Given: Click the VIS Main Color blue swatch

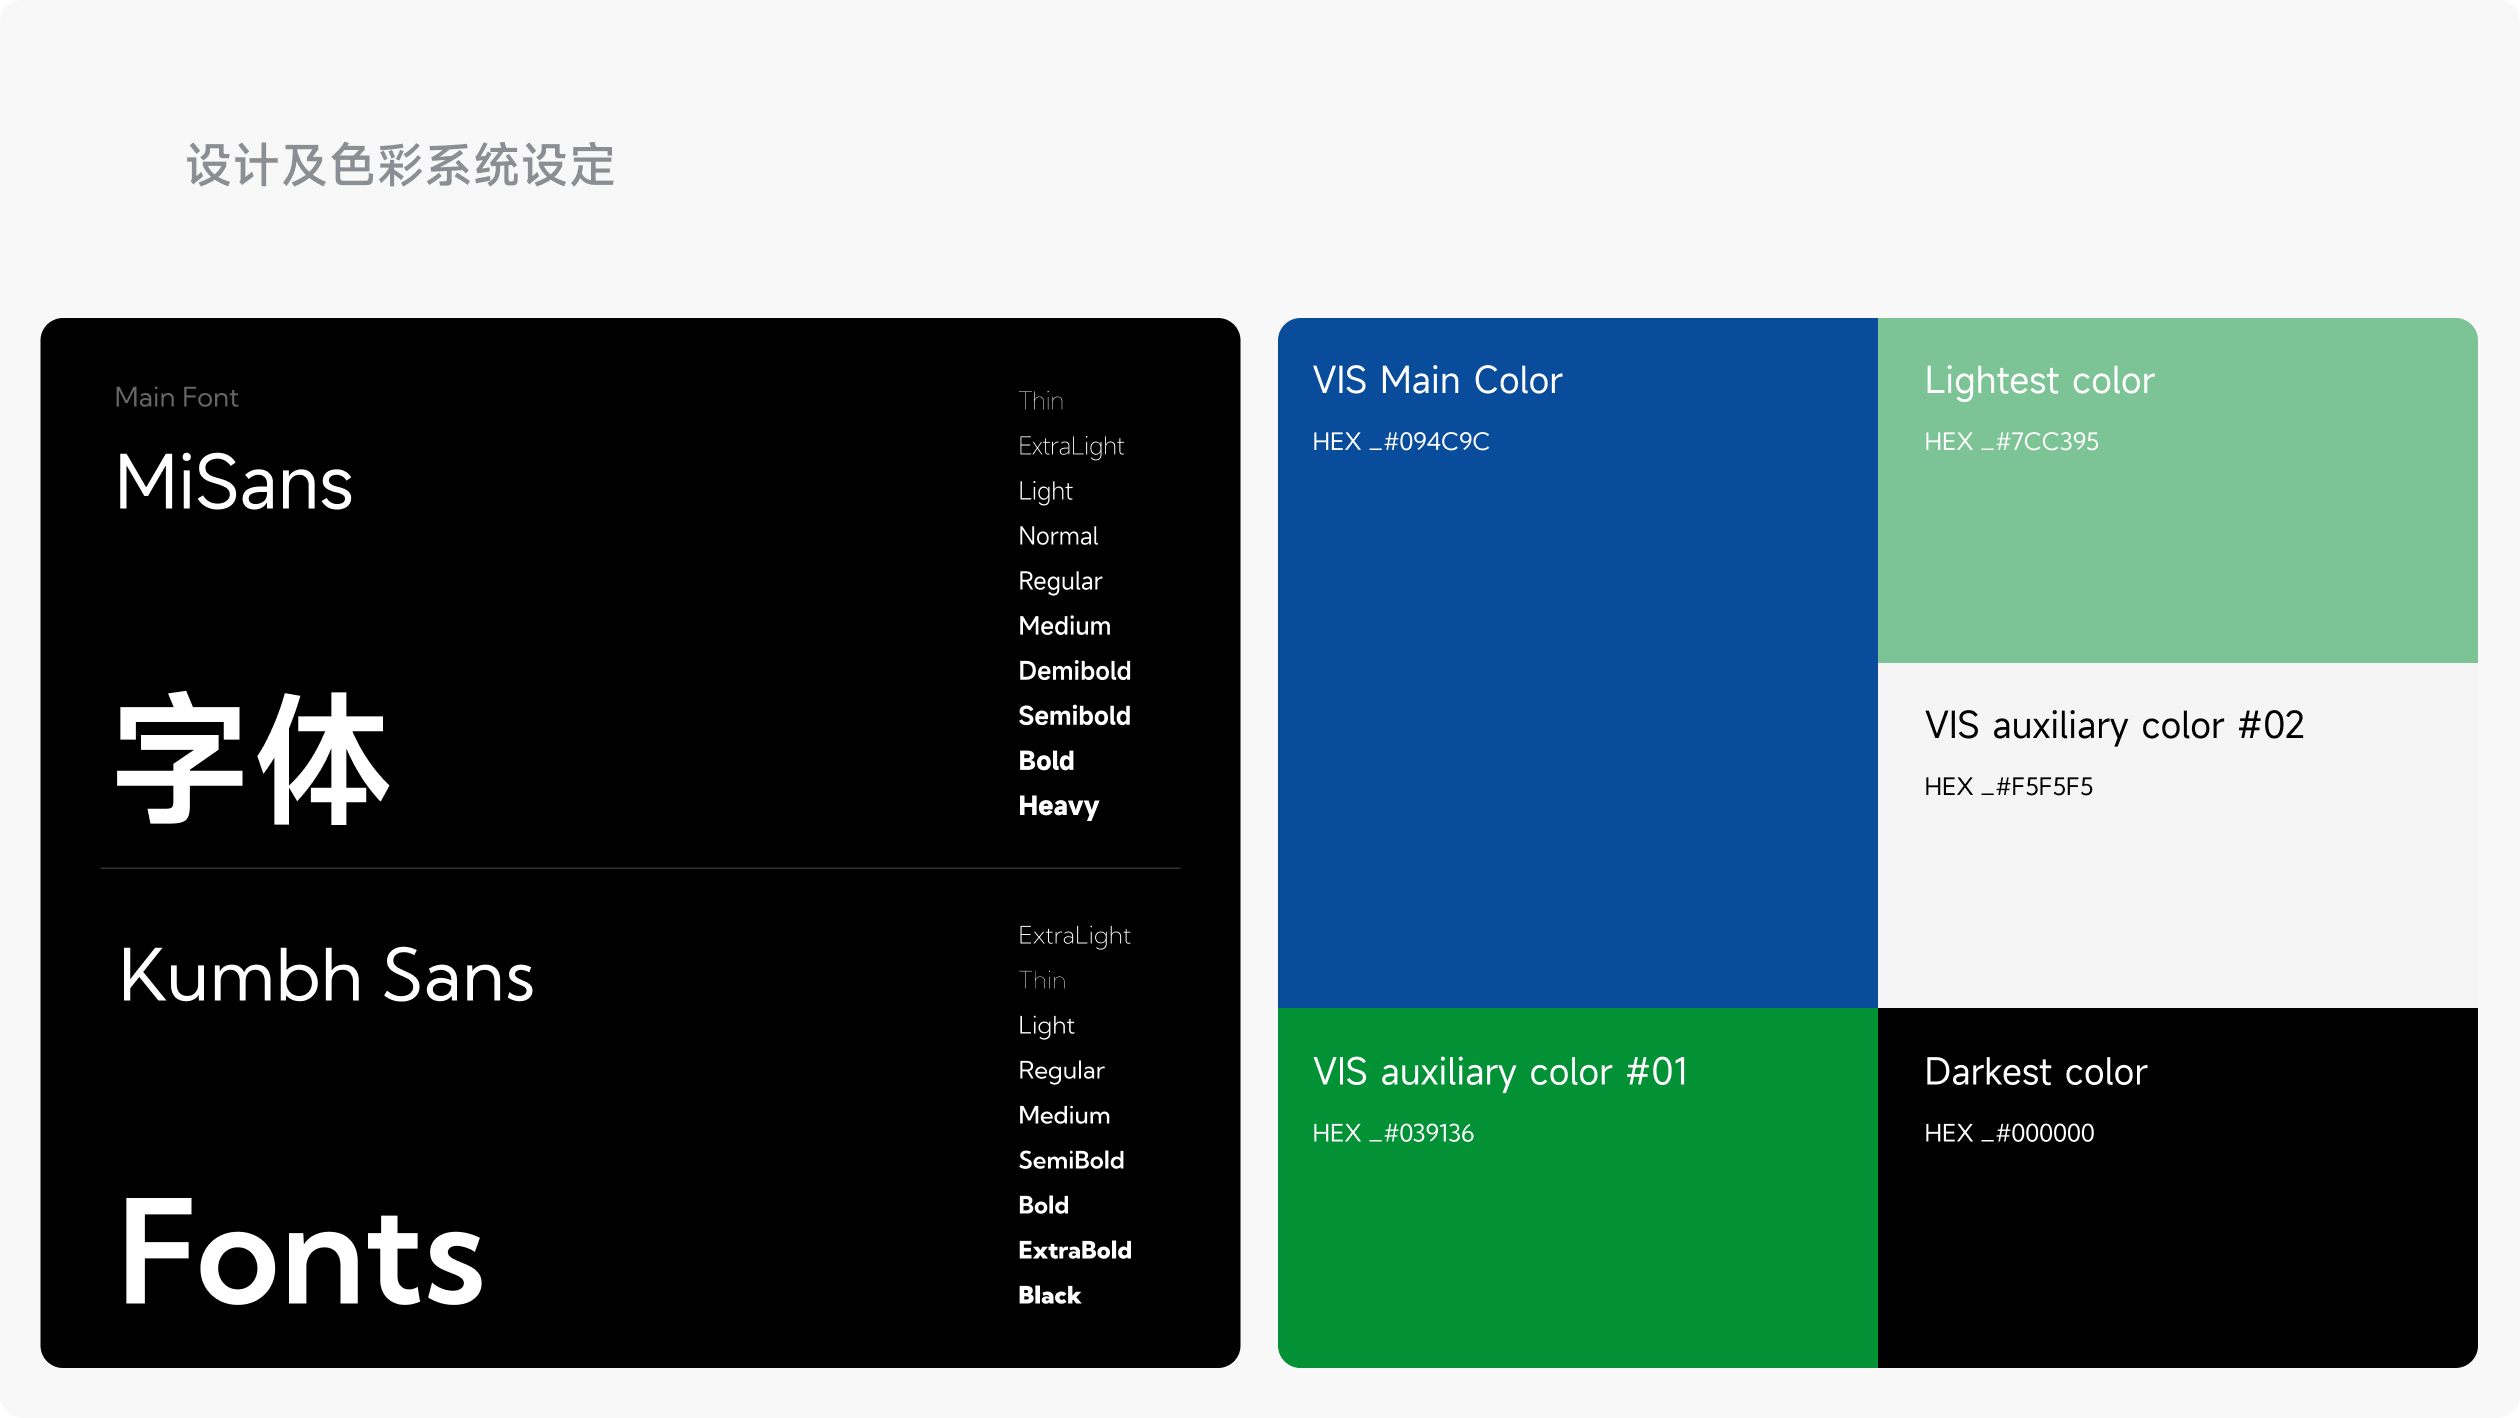Looking at the screenshot, I should point(1577,700).
